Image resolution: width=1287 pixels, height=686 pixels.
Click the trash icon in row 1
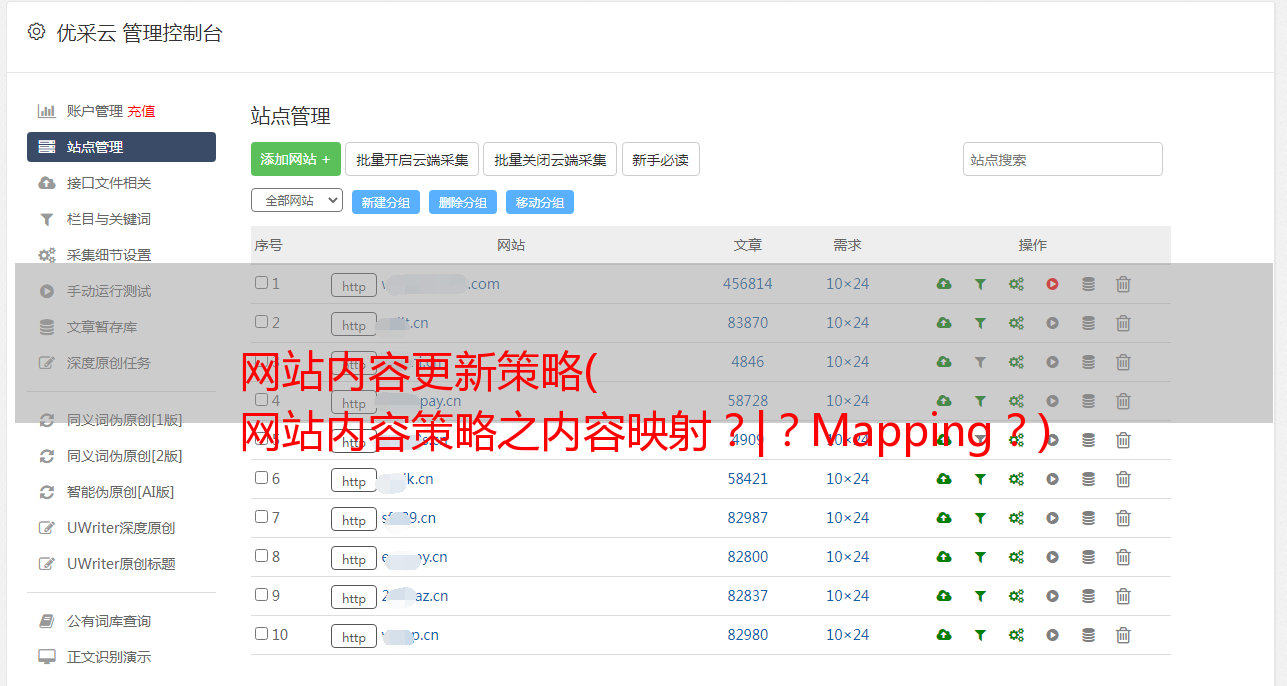point(1123,284)
